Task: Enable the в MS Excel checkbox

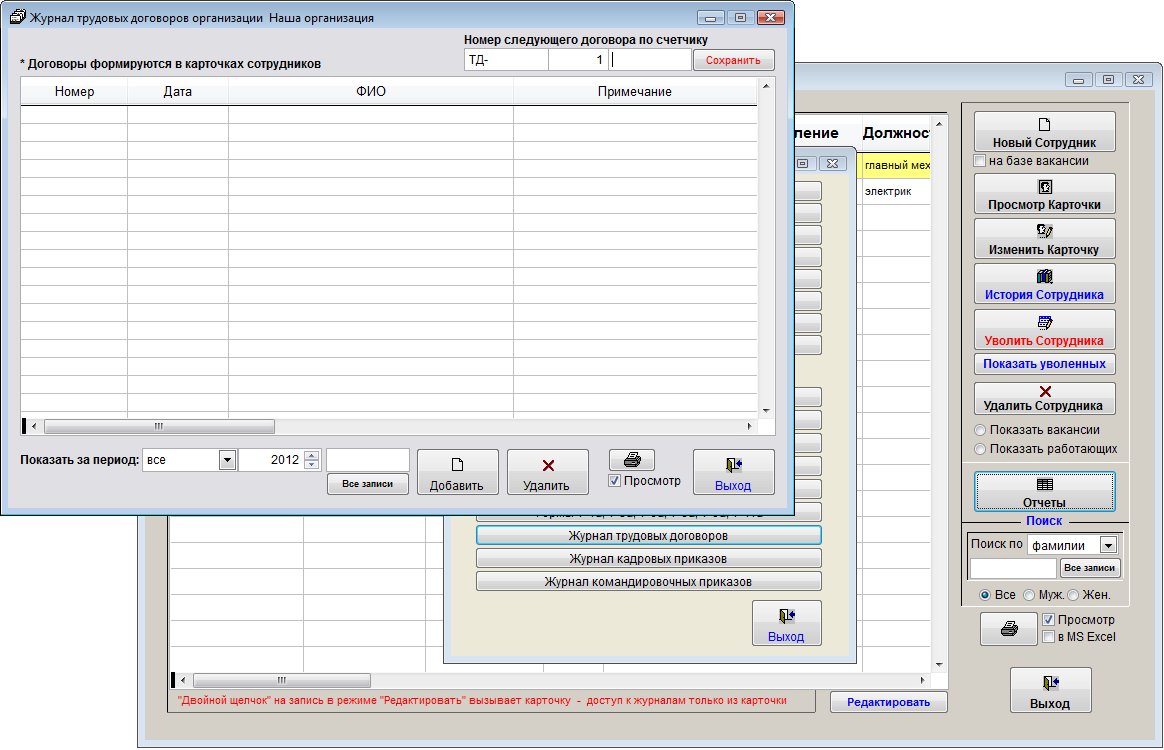Action: [1048, 636]
